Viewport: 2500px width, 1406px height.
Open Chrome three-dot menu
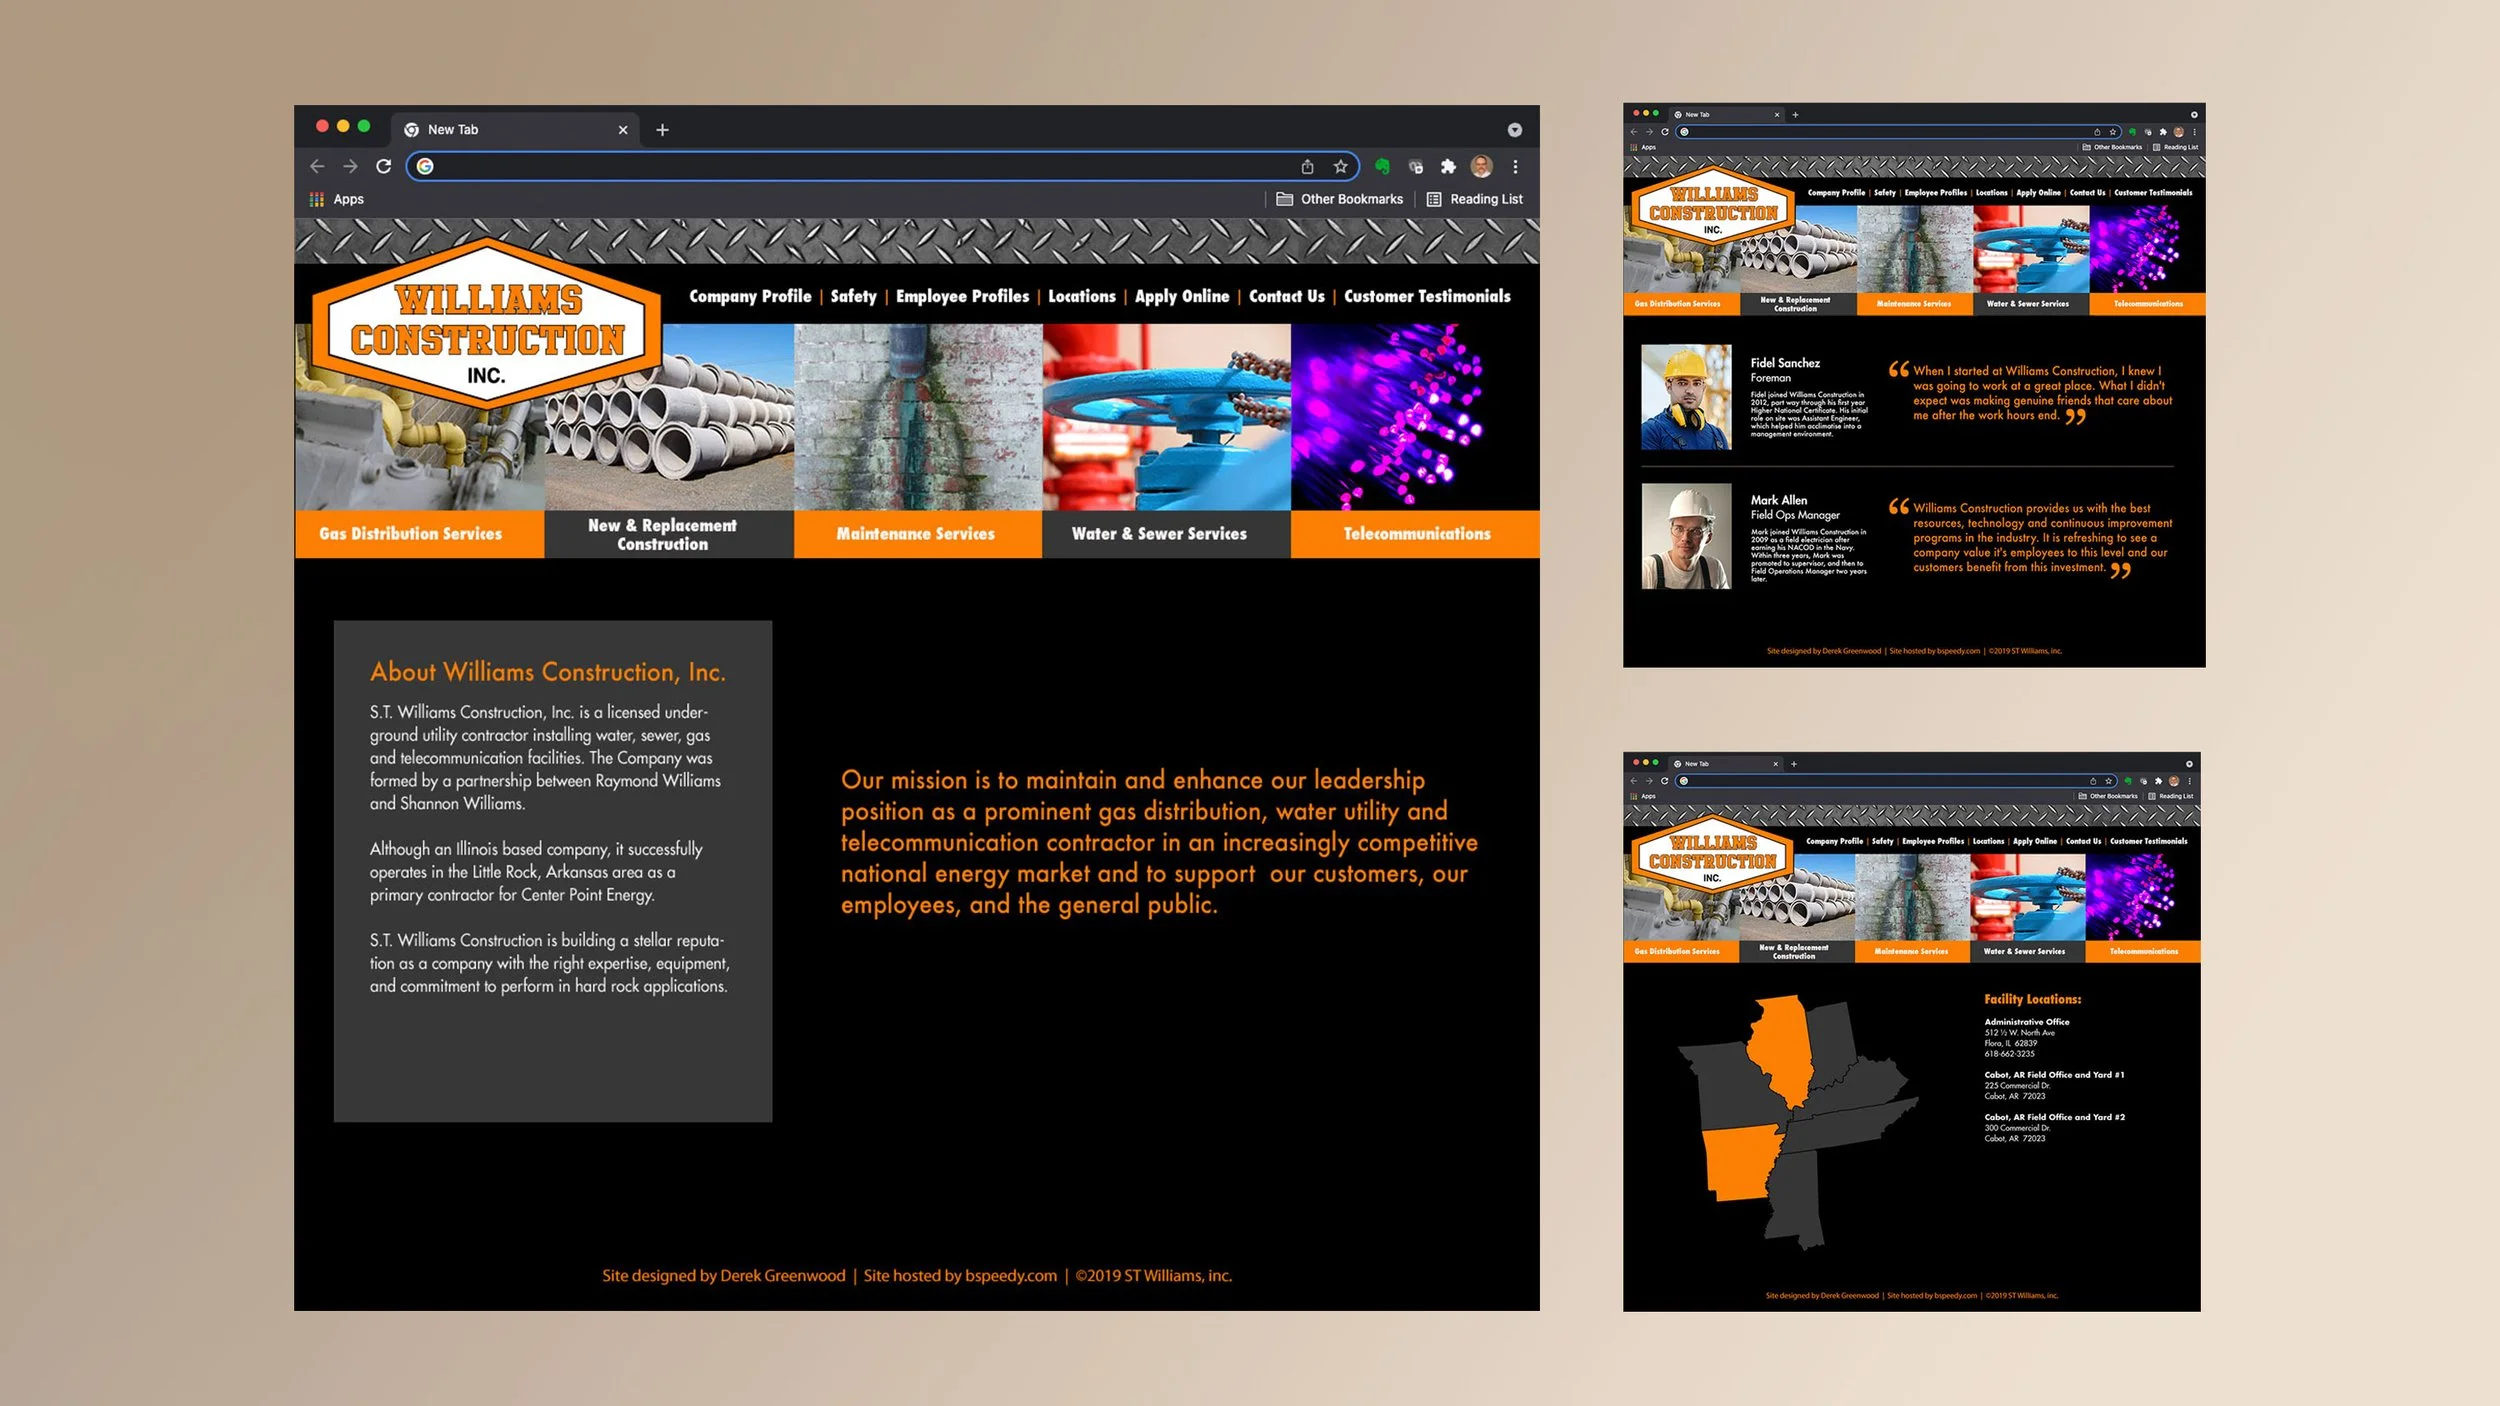1515,166
